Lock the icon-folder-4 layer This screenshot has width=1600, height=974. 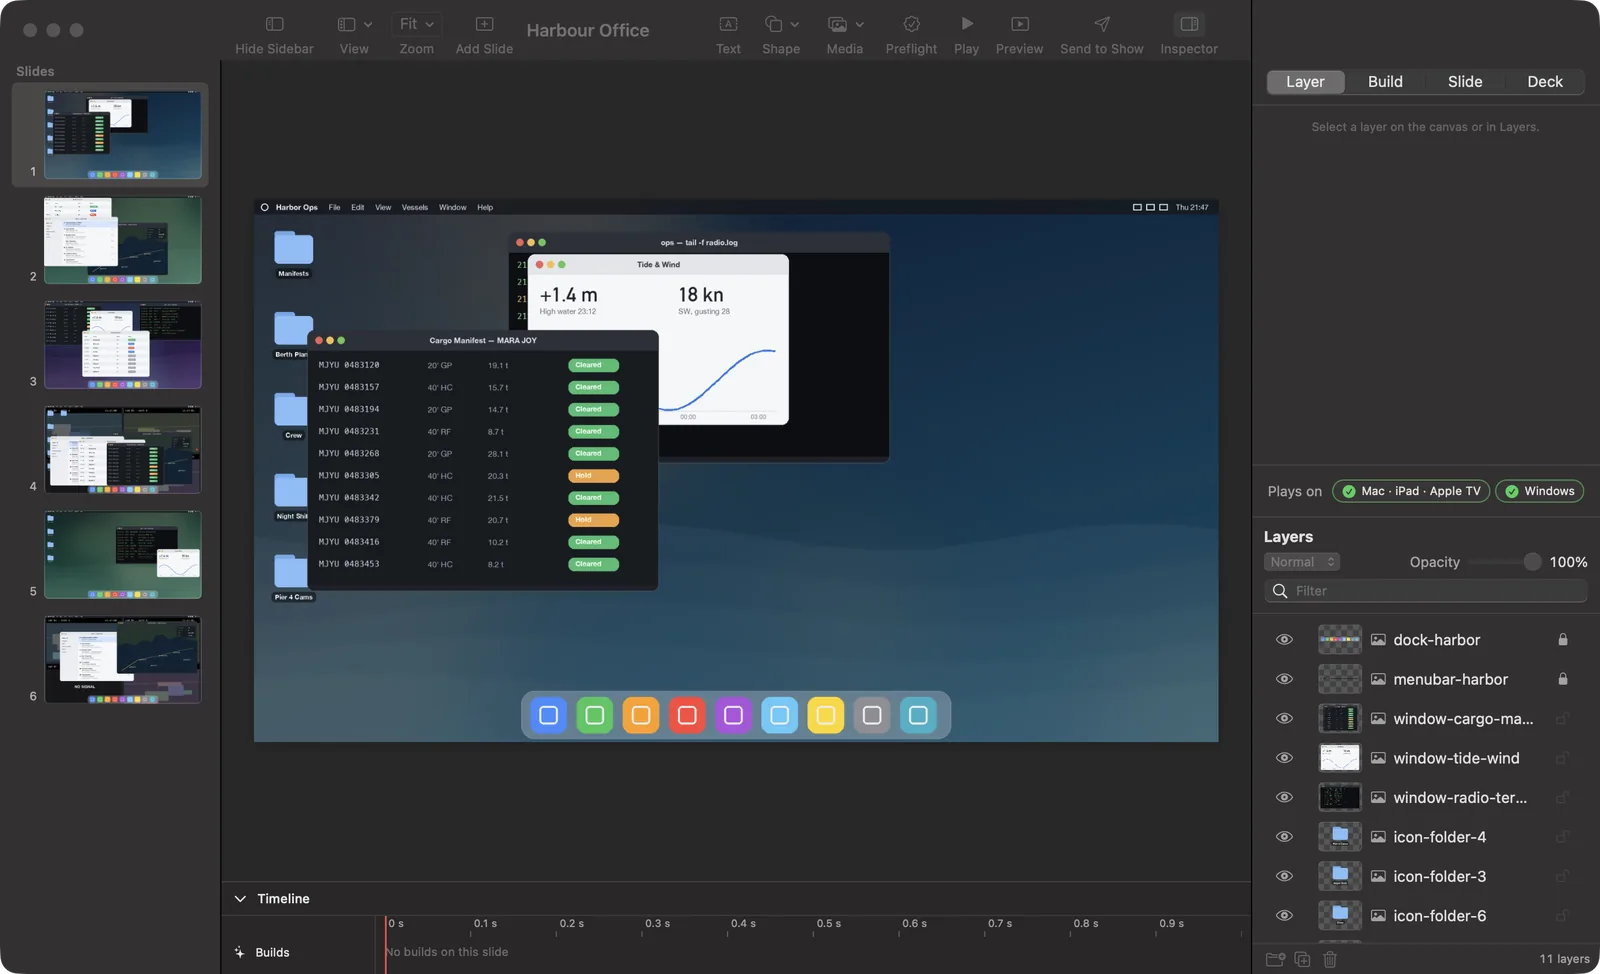1562,837
